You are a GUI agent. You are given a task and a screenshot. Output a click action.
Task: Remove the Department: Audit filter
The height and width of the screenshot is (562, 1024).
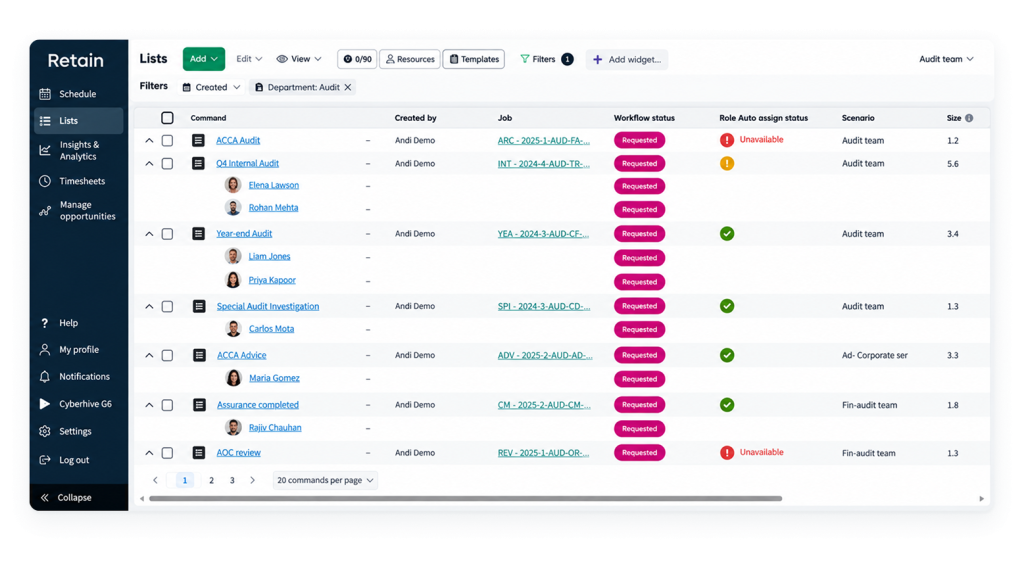[x=348, y=87]
